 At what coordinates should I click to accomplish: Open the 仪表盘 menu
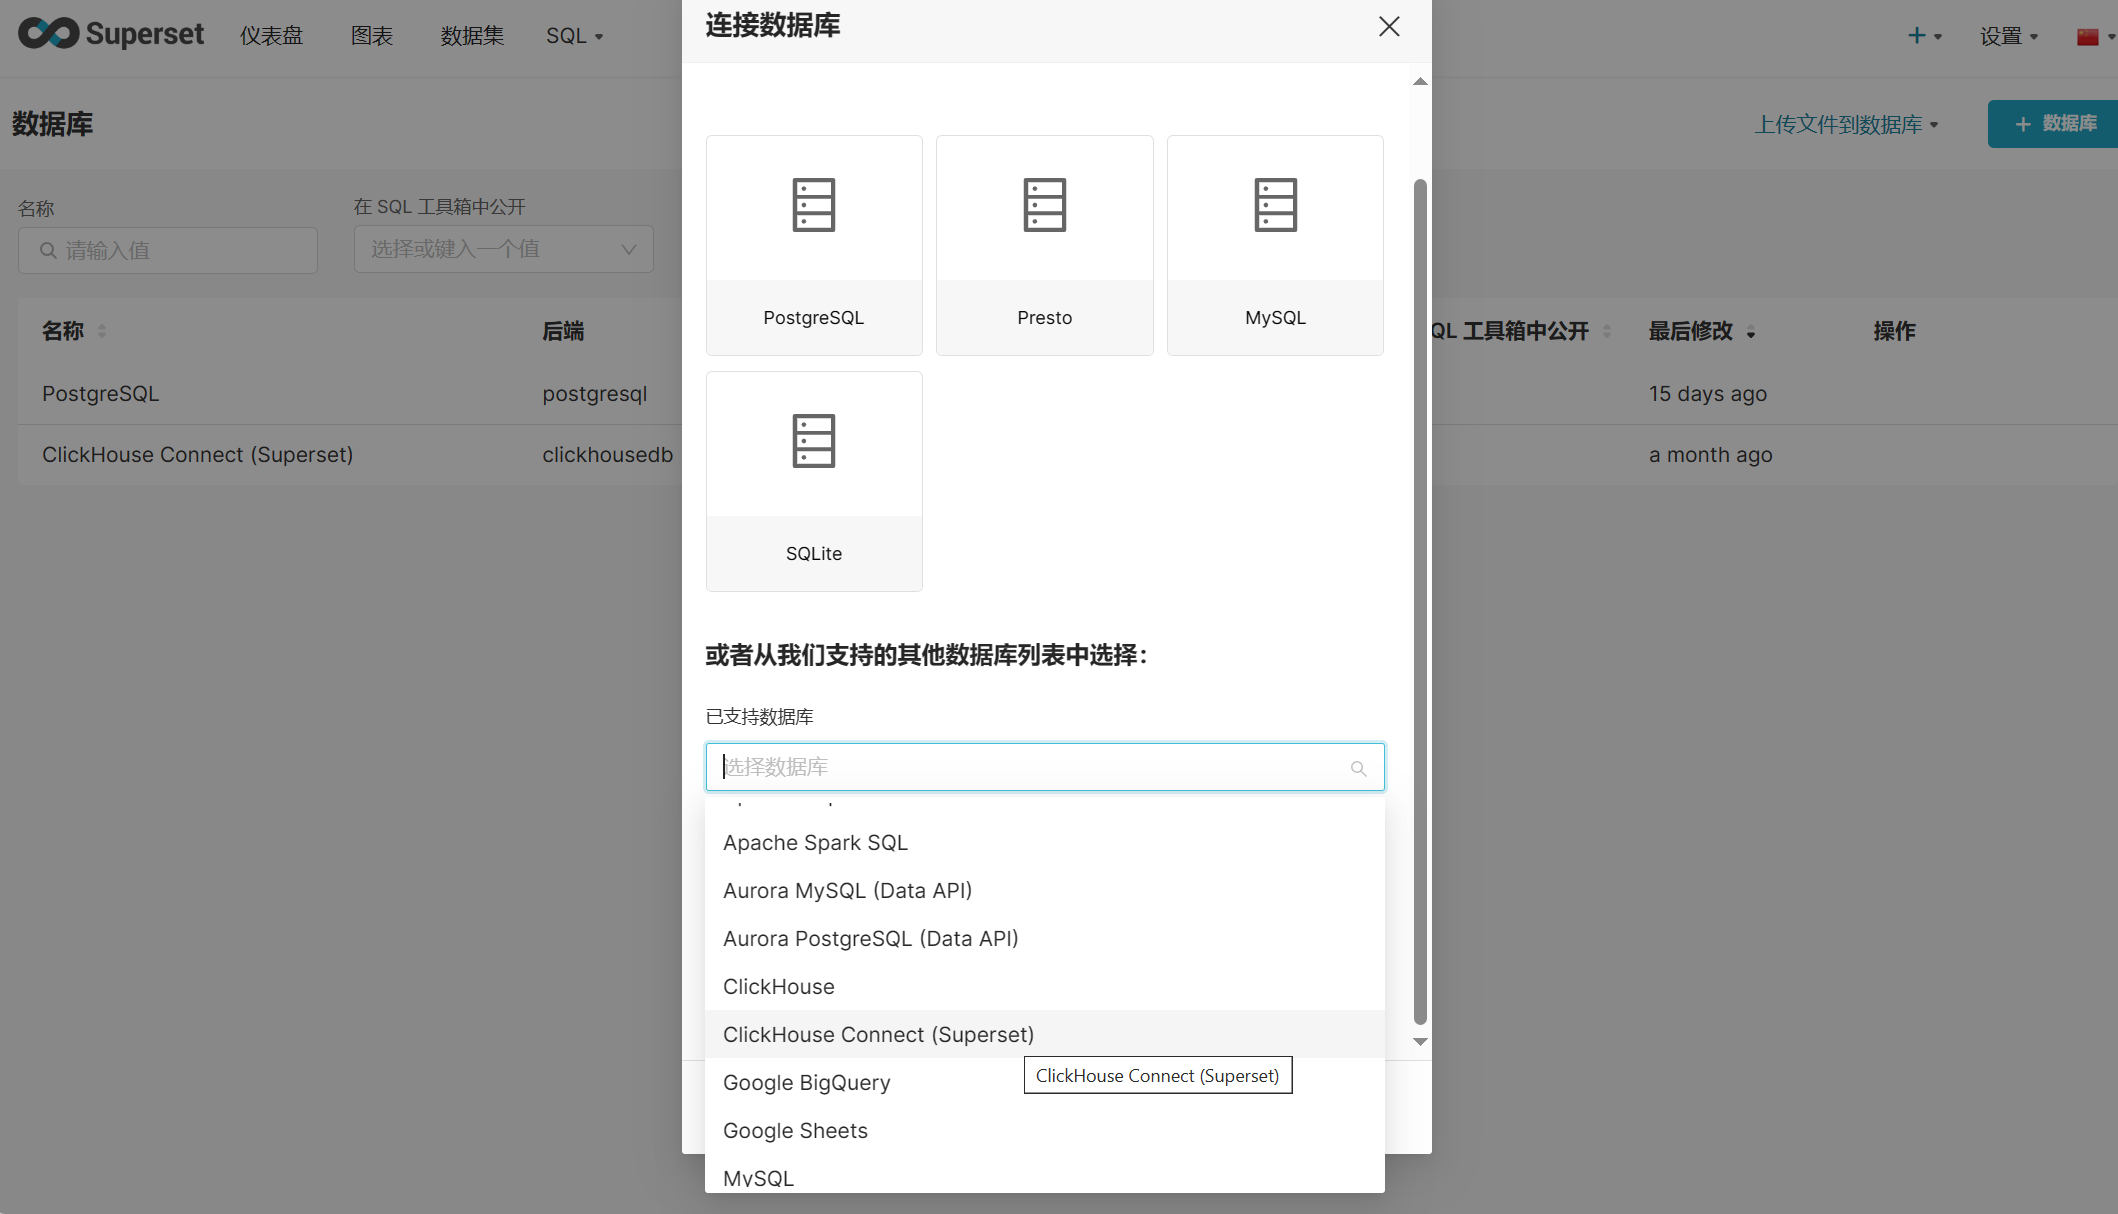271,36
